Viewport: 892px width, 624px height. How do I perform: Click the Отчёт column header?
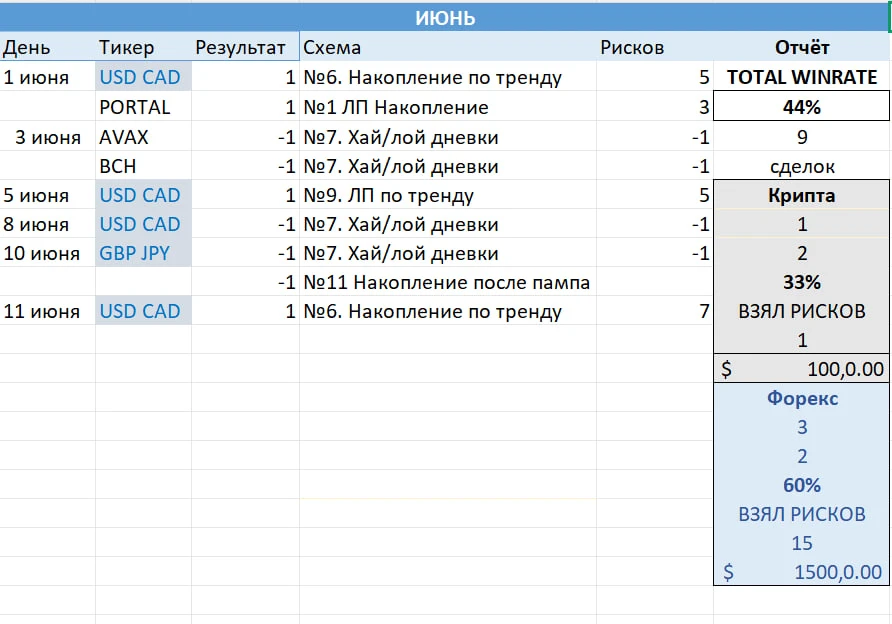point(802,47)
